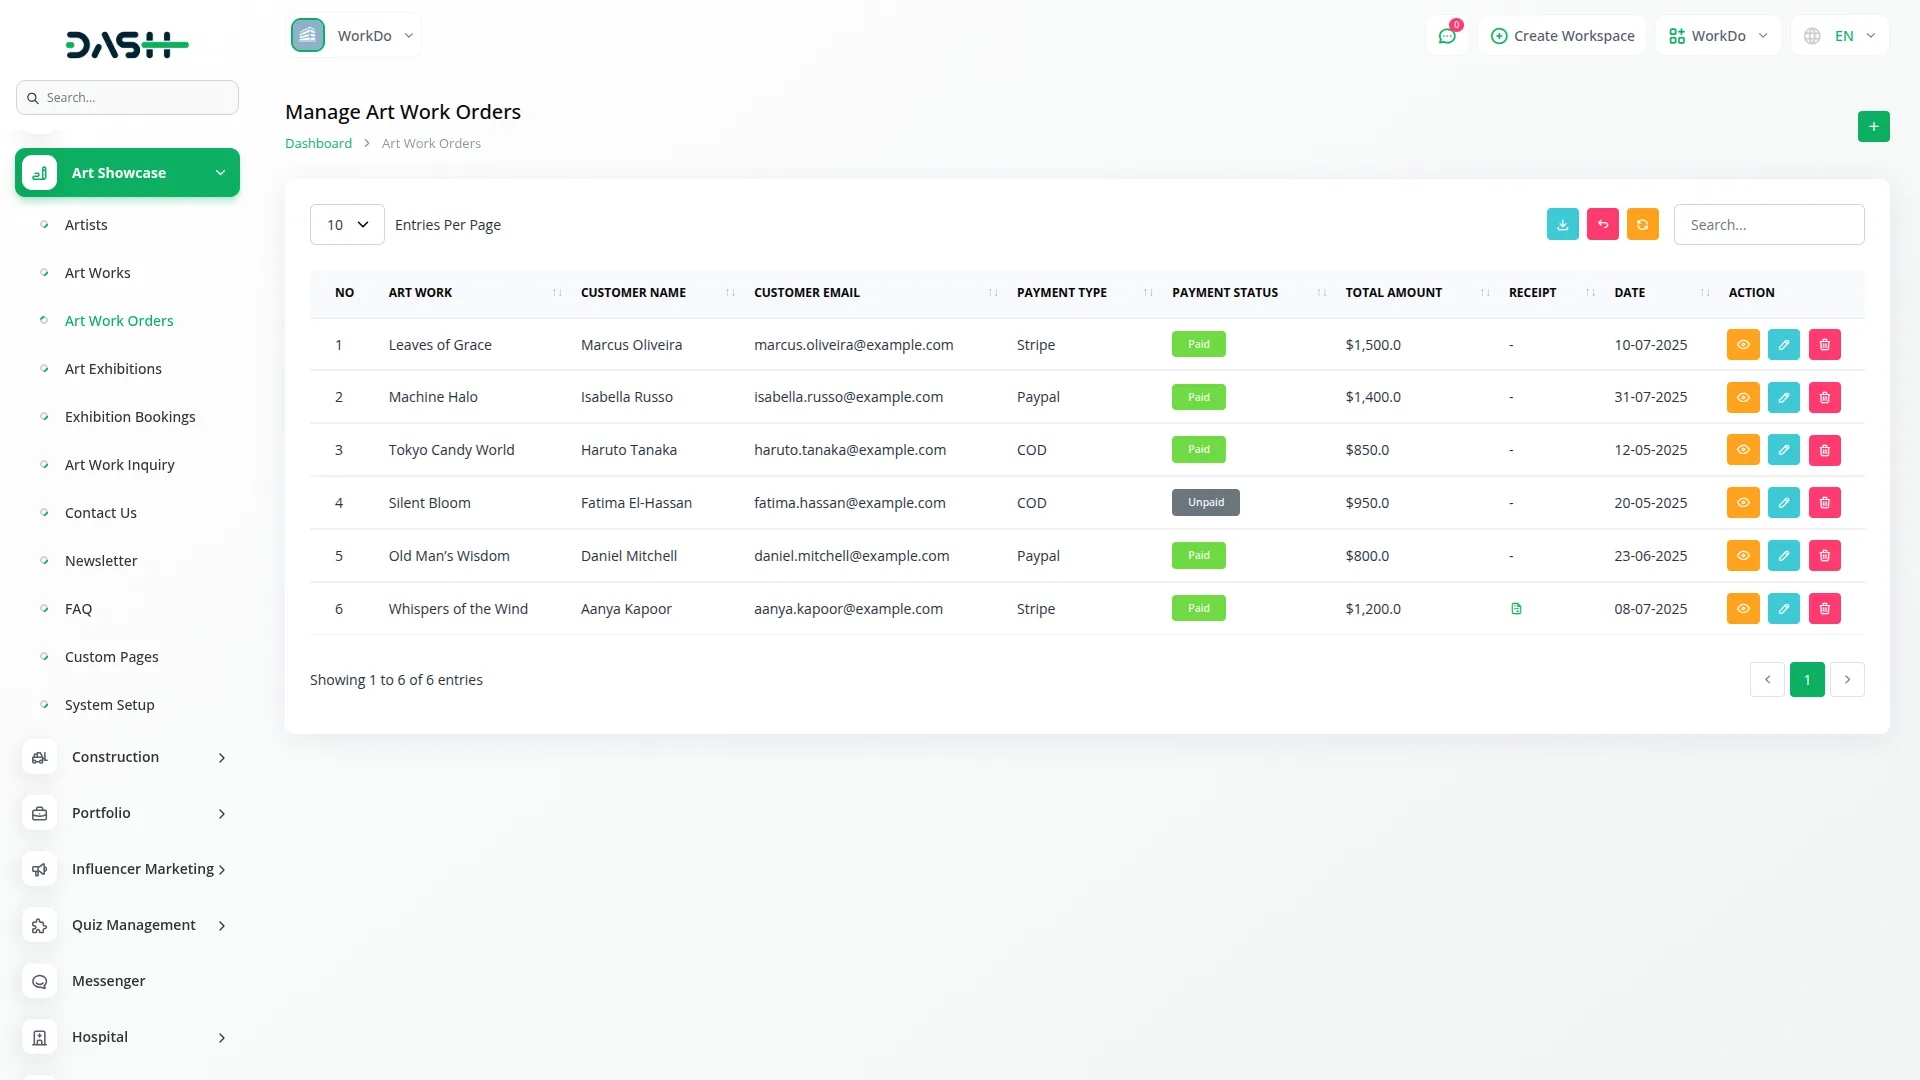Click the table search input field
Screen dimensions: 1920x1080
point(1768,225)
